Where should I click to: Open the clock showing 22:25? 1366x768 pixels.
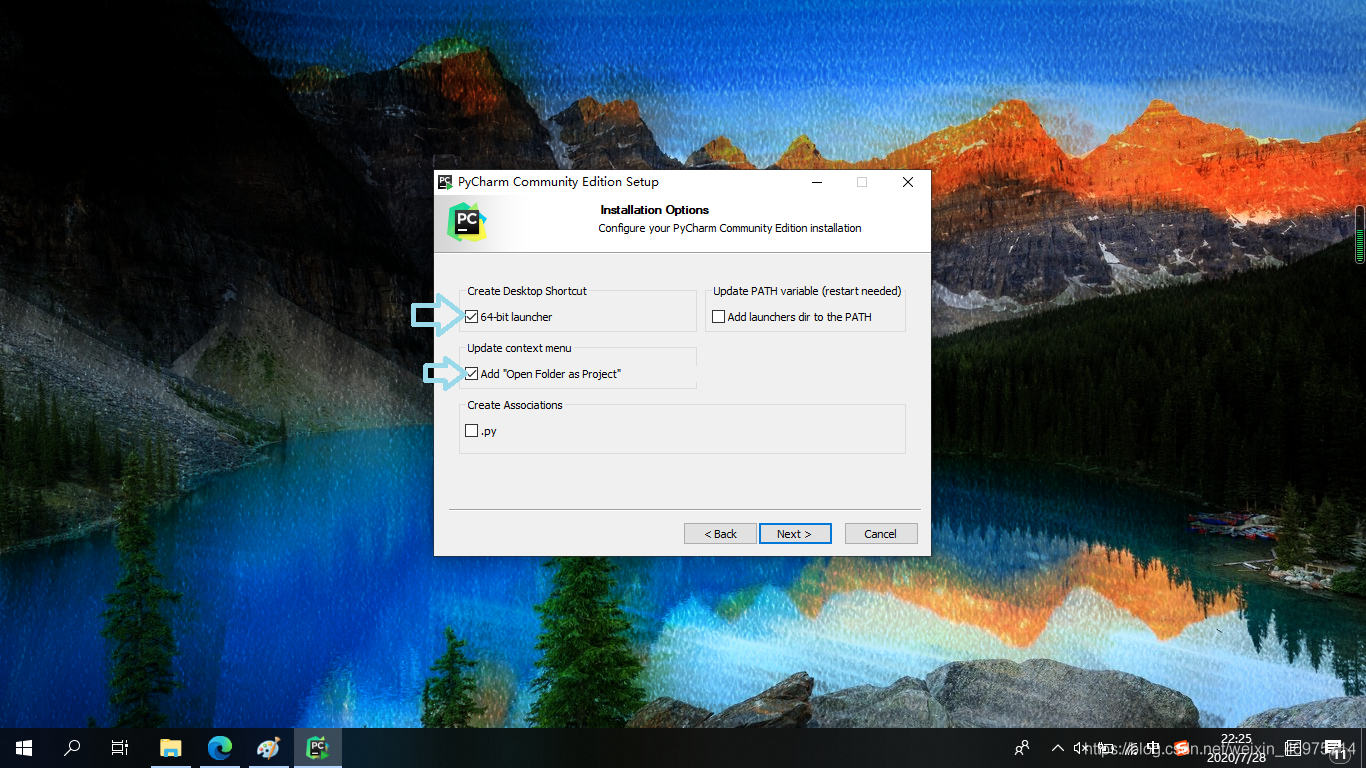tap(1236, 748)
